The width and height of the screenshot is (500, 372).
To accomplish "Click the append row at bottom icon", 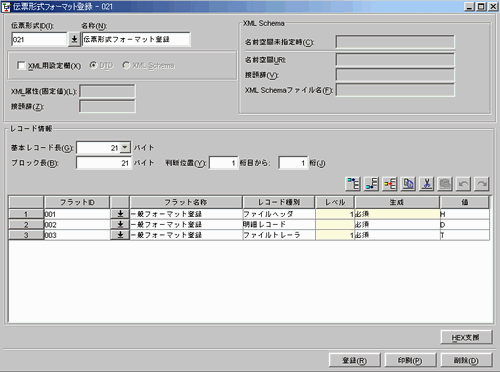I will [x=371, y=184].
